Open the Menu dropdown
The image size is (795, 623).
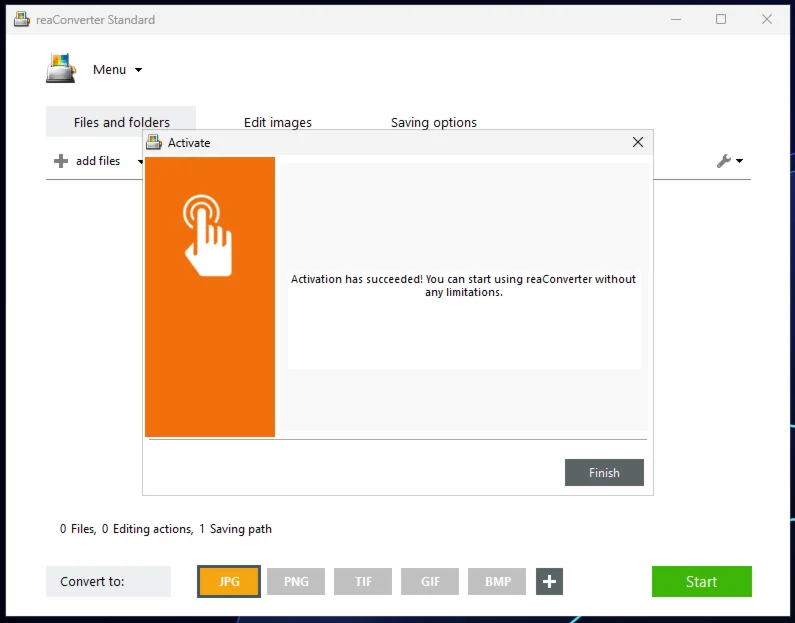pos(117,69)
